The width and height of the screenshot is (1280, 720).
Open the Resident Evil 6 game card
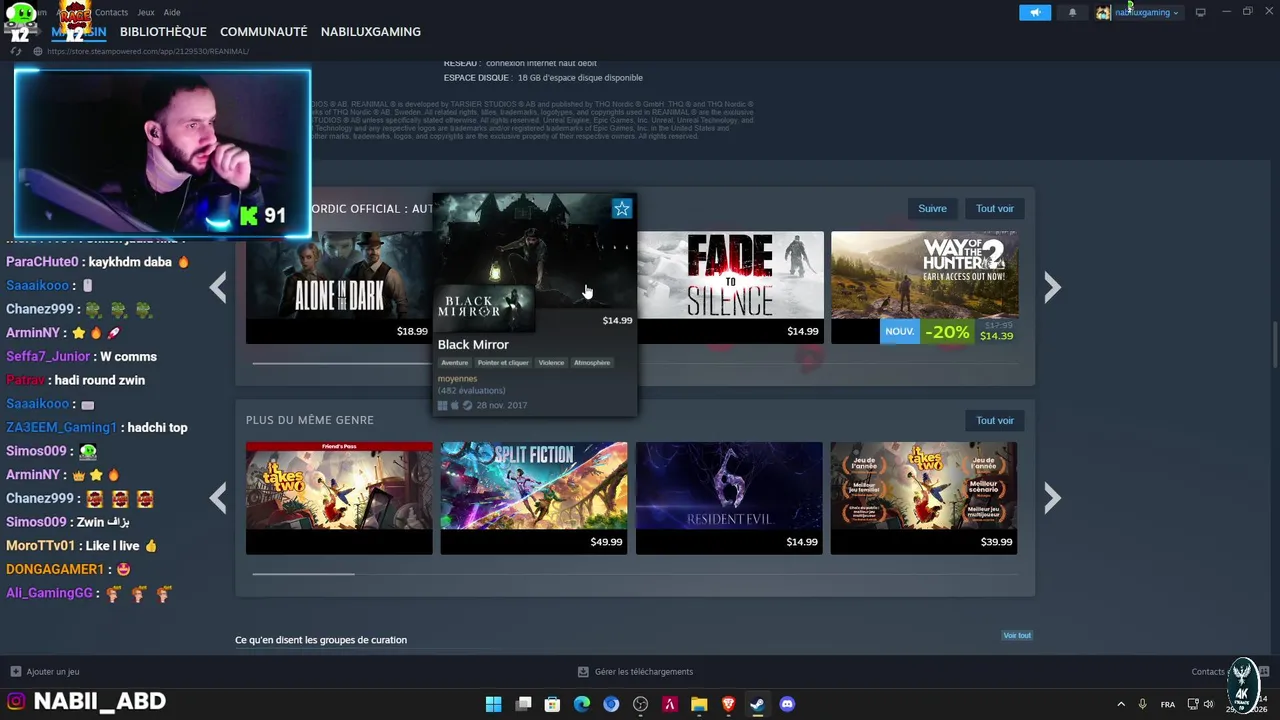click(729, 498)
